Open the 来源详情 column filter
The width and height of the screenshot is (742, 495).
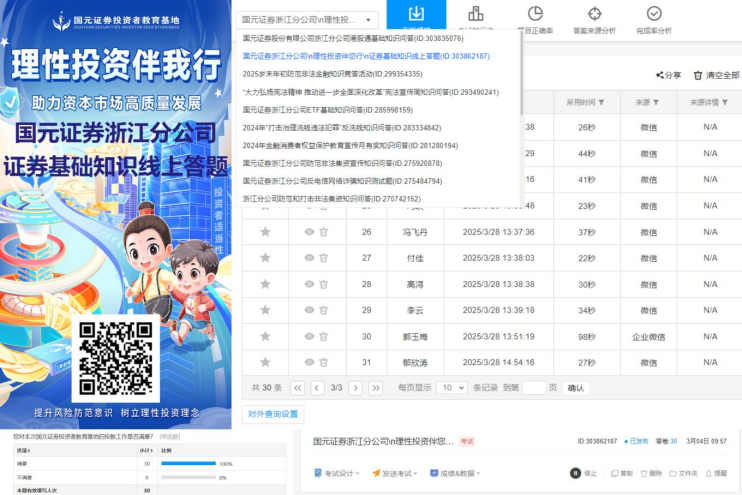pyautogui.click(x=724, y=102)
